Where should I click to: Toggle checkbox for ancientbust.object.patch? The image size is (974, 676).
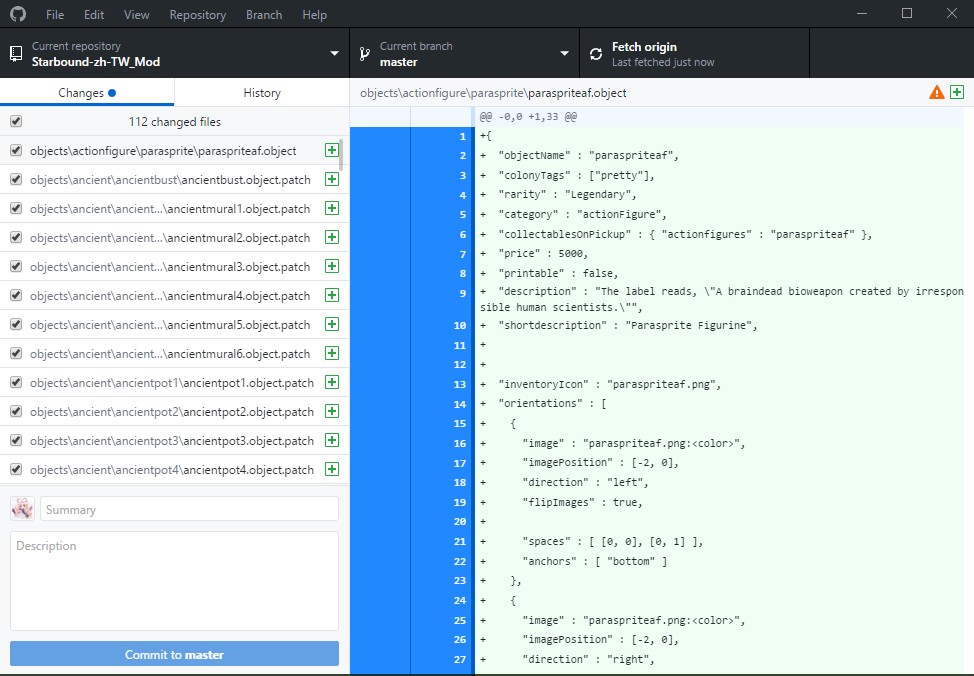16,180
